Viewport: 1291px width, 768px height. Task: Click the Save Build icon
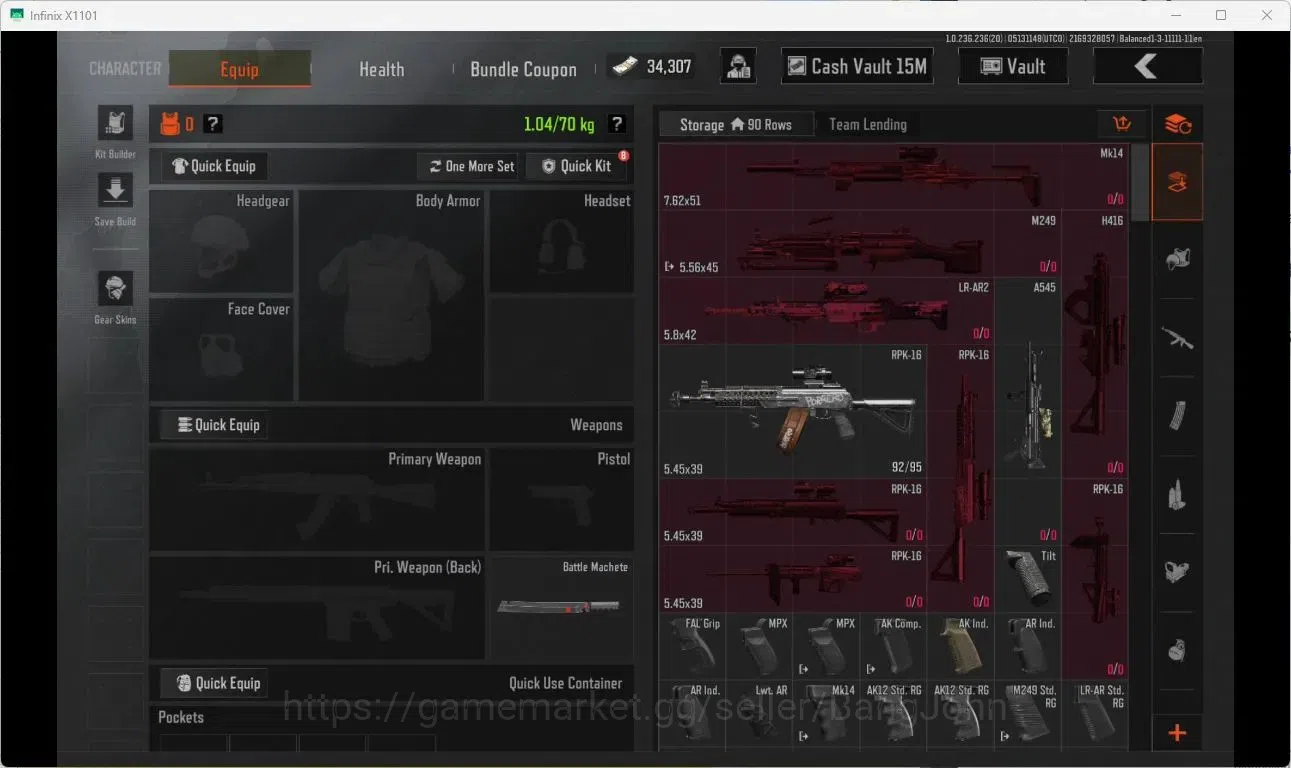pos(115,190)
